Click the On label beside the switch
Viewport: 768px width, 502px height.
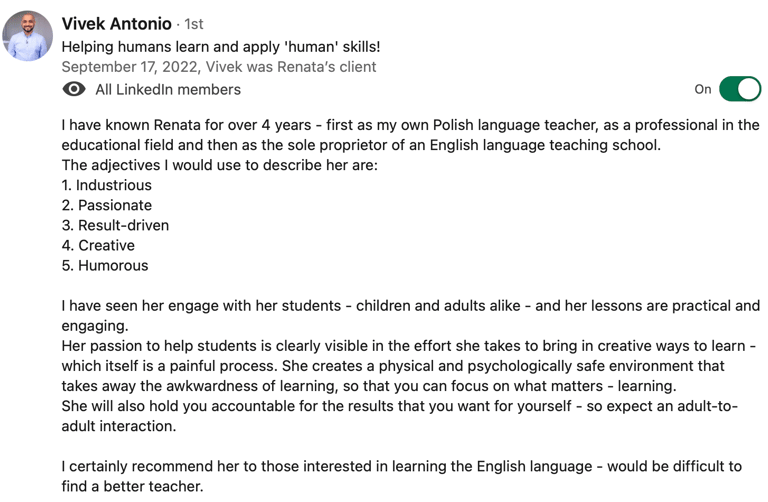point(702,89)
